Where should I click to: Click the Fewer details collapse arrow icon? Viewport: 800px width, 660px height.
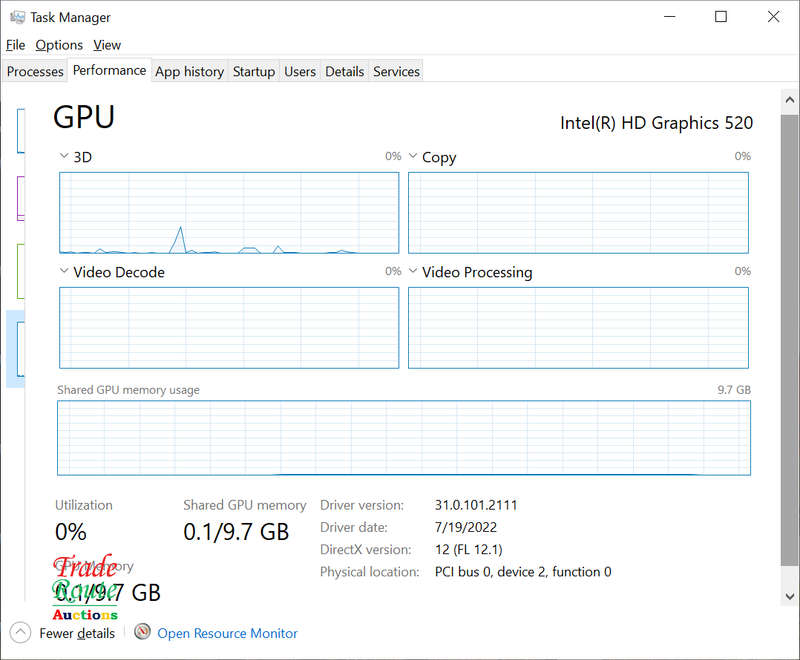pyautogui.click(x=20, y=632)
